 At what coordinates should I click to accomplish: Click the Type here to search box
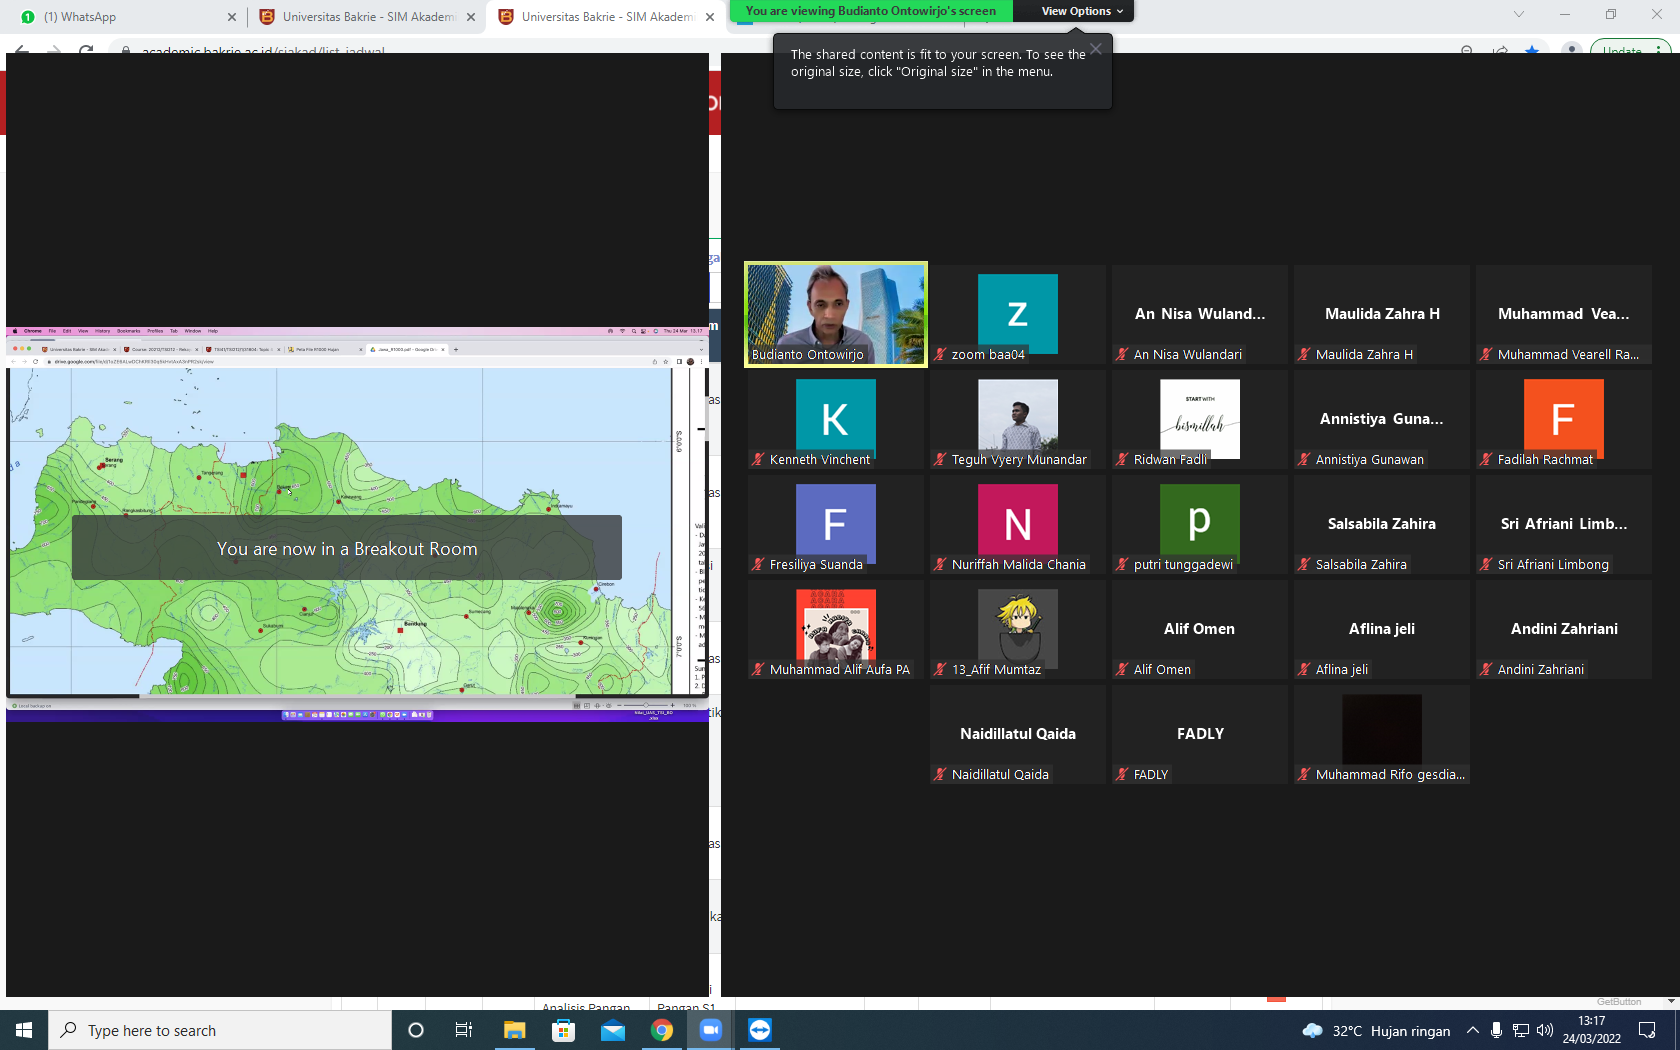[x=220, y=1030]
